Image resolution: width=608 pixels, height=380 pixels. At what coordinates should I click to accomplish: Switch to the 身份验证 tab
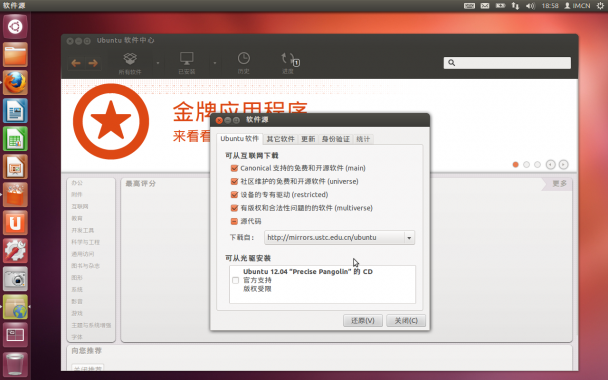click(336, 139)
